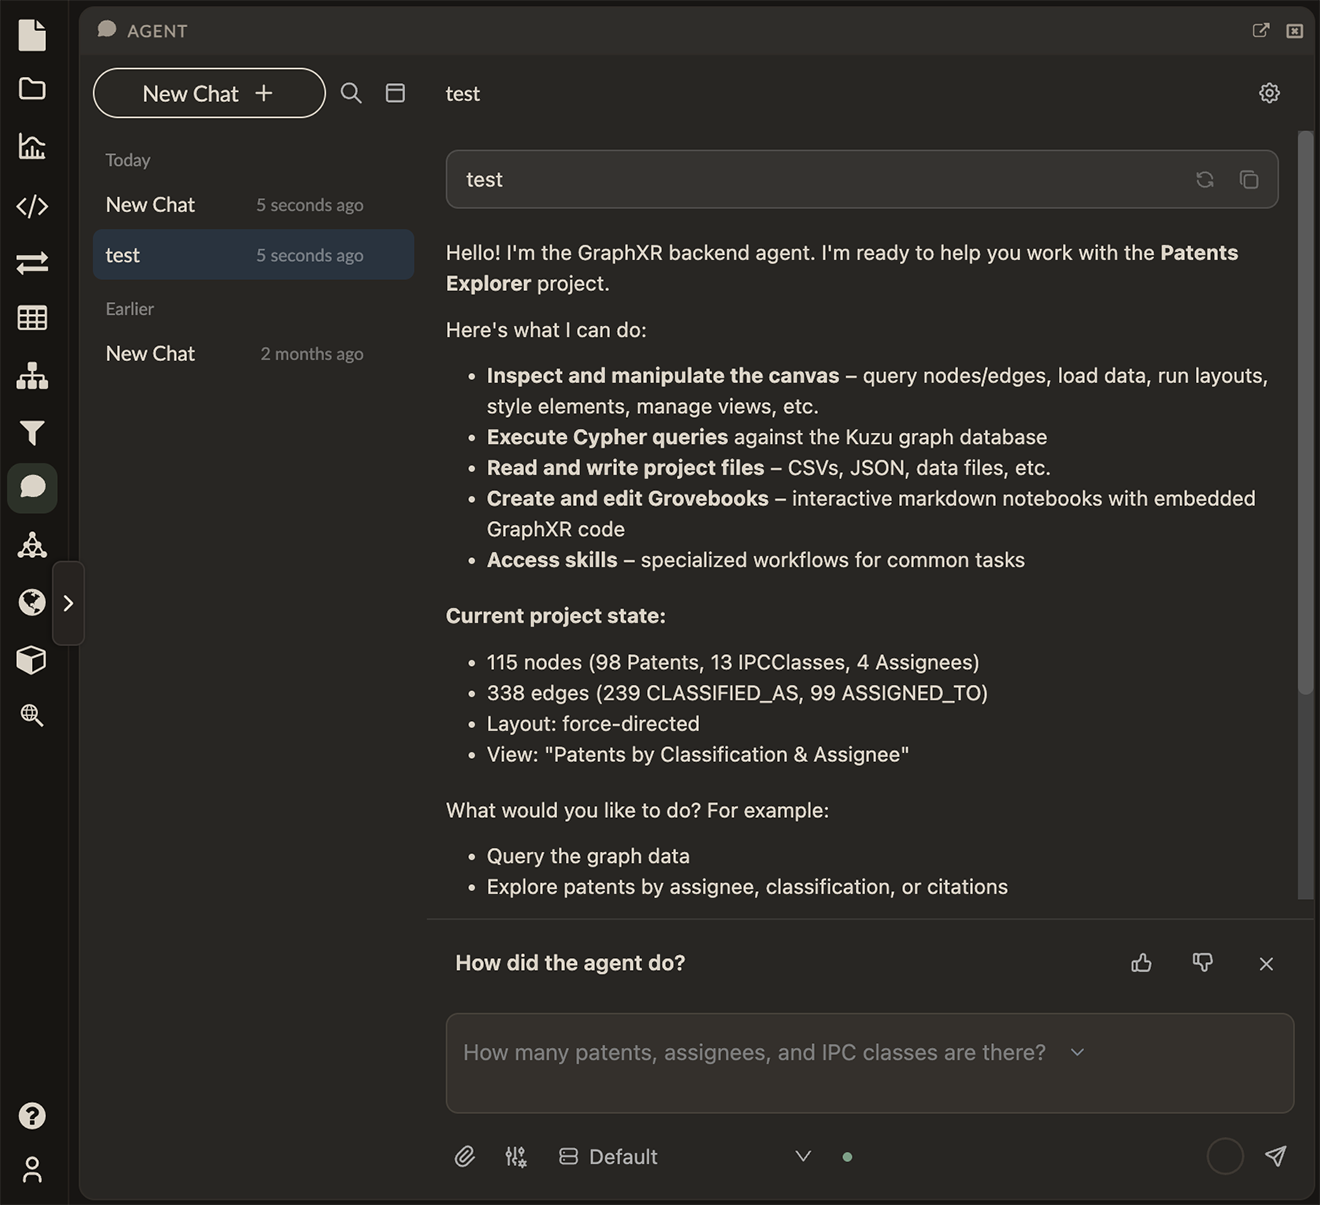Send the message with the paper plane
This screenshot has height=1205, width=1320.
tap(1275, 1157)
